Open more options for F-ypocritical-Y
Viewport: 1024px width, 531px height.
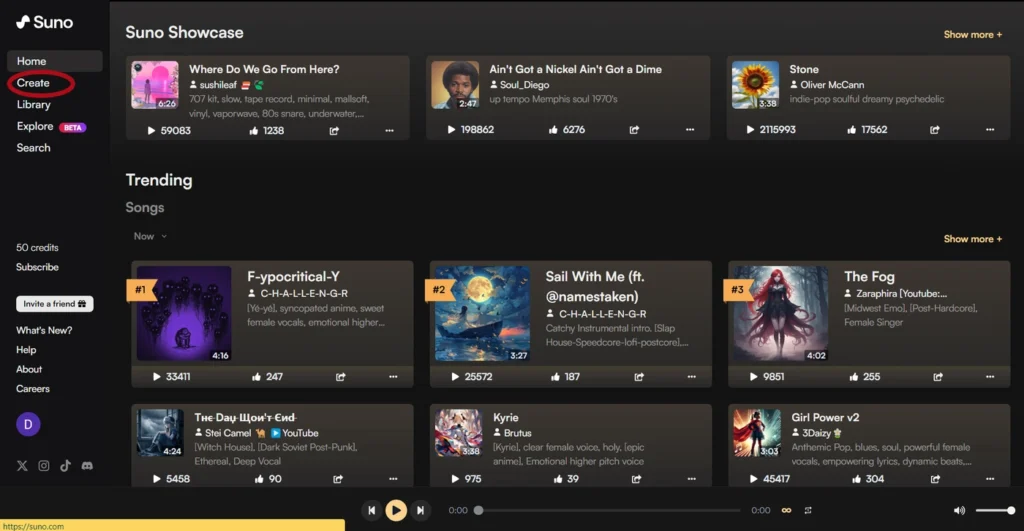tap(393, 377)
